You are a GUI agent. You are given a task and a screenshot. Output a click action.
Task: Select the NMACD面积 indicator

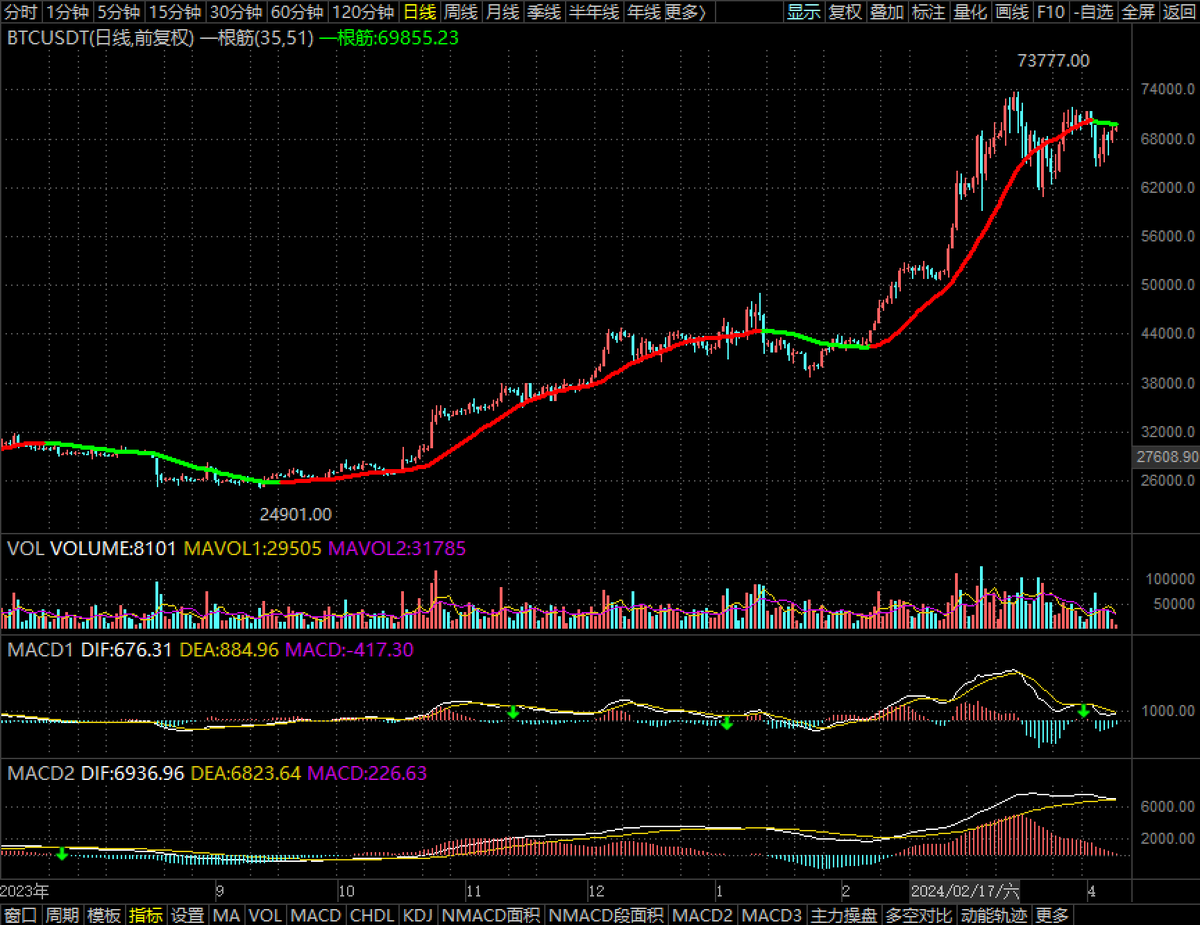tap(491, 915)
